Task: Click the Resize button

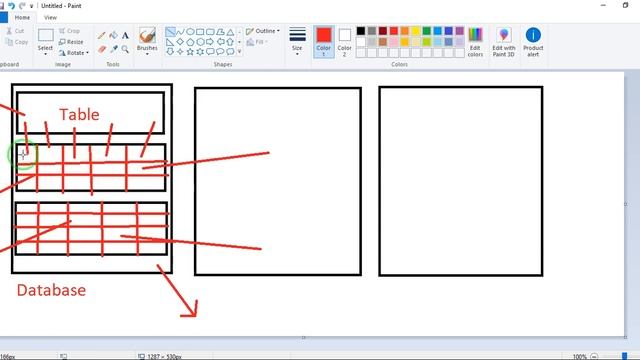Action: [71, 42]
